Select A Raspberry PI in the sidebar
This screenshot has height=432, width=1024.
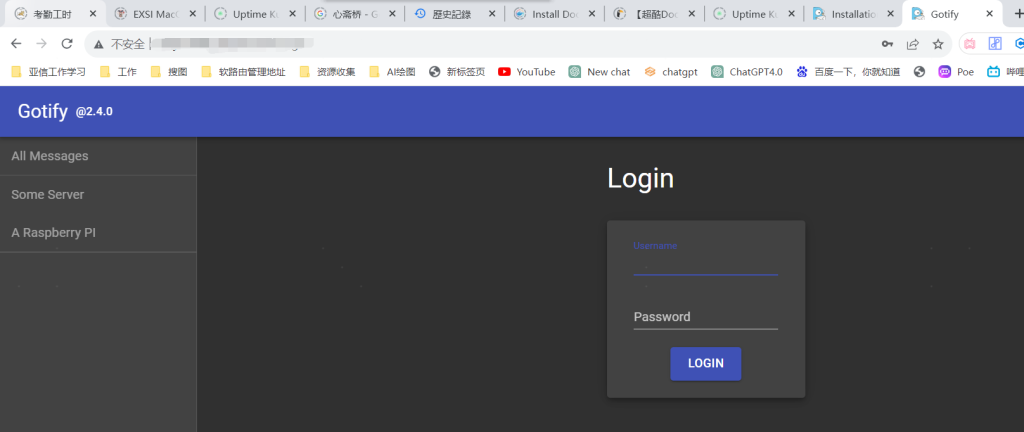[98, 232]
